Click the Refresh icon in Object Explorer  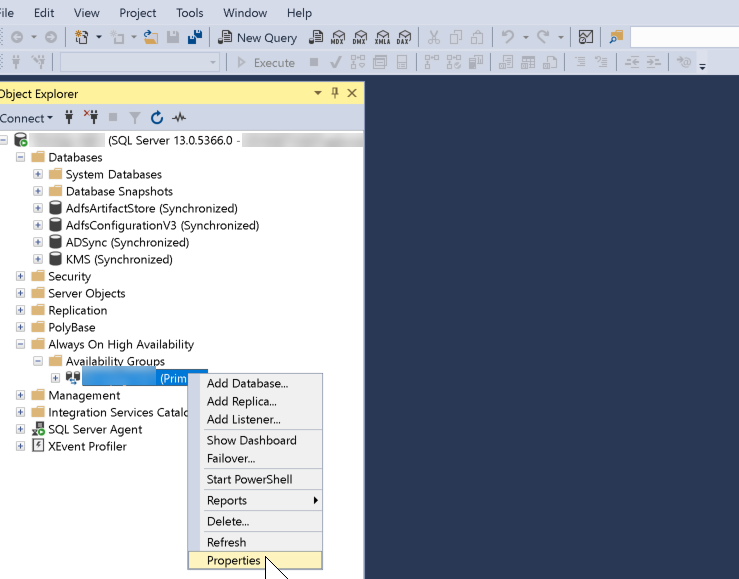(157, 117)
